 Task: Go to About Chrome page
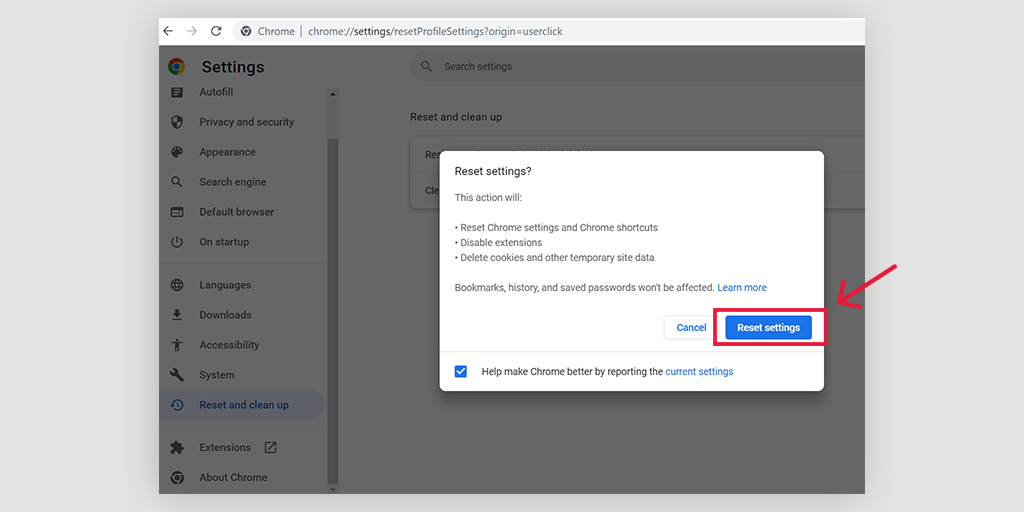coord(233,478)
